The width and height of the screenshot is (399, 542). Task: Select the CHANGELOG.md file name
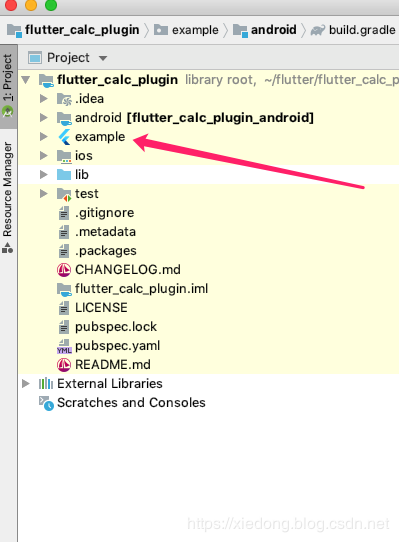click(128, 270)
